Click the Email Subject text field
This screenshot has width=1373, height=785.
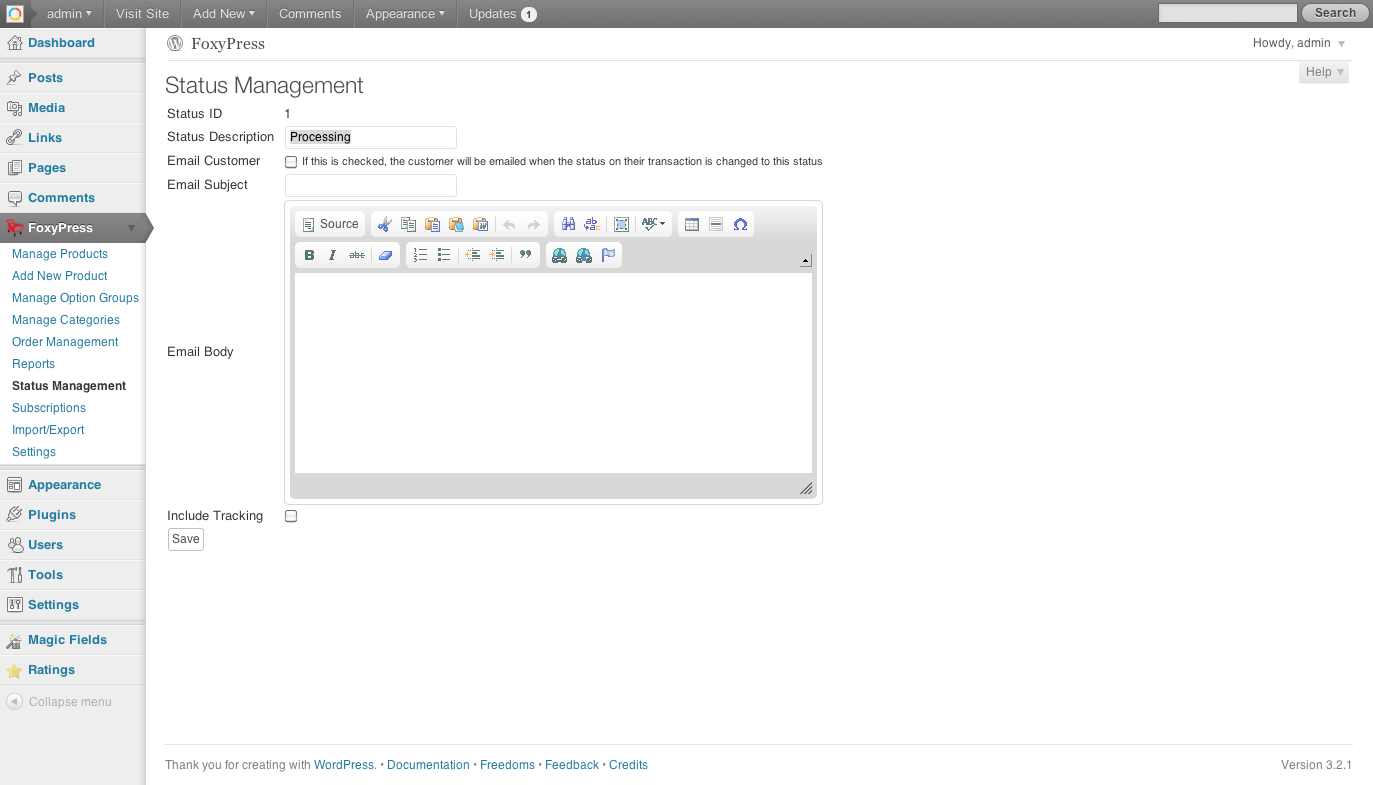click(370, 186)
